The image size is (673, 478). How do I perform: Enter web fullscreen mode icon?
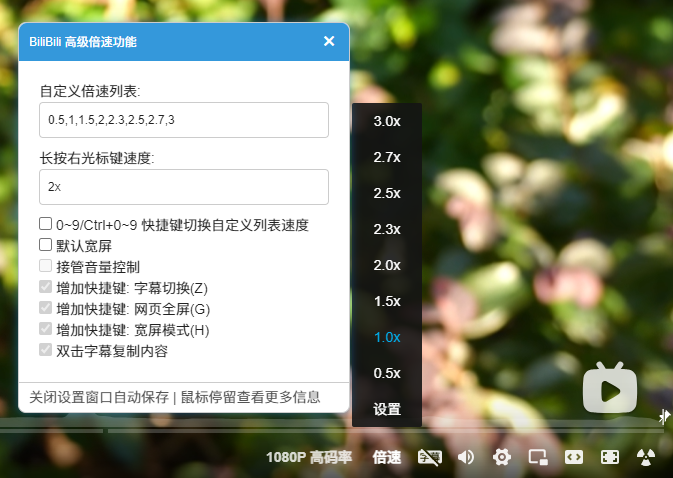point(610,457)
